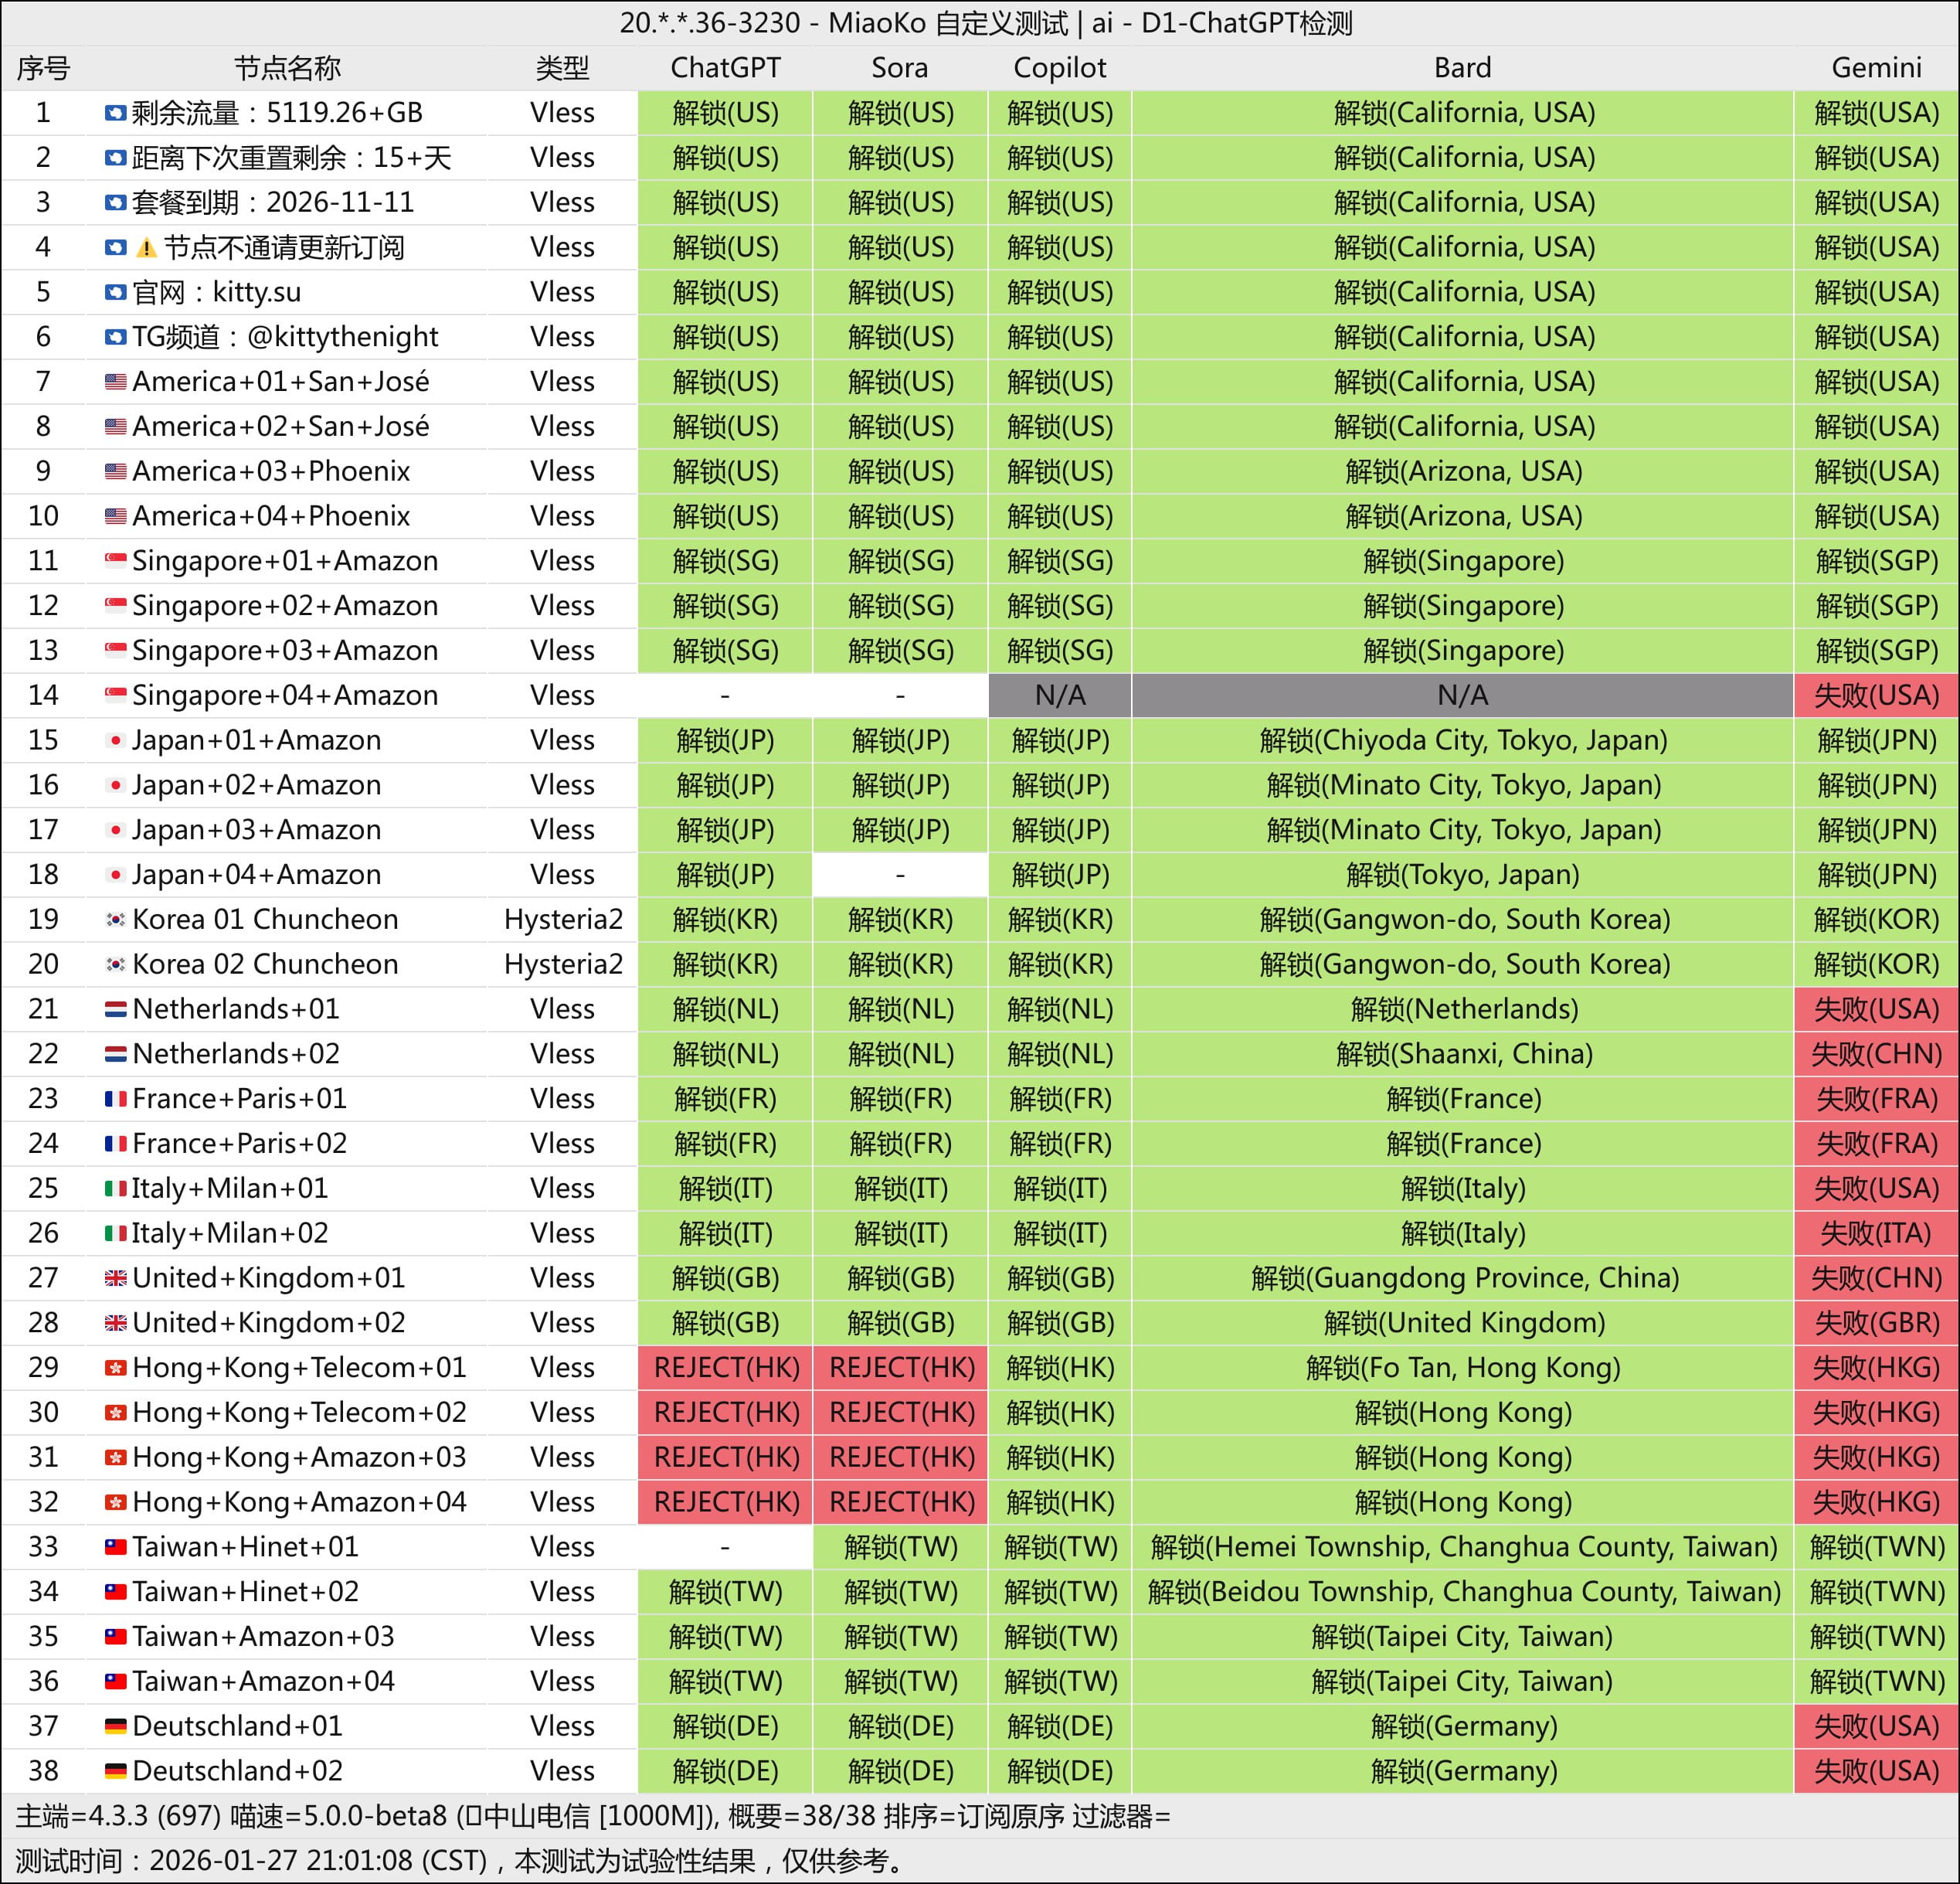1960x1884 pixels.
Task: Click the German flag icon beside Deutschland+02
Action: pos(116,1770)
